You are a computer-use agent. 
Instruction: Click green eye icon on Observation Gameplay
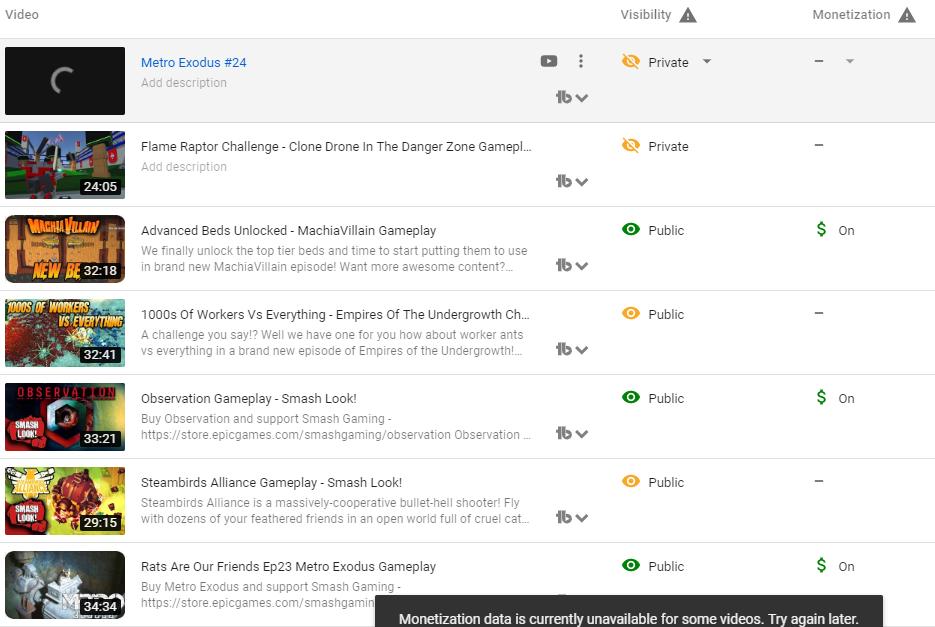(630, 398)
